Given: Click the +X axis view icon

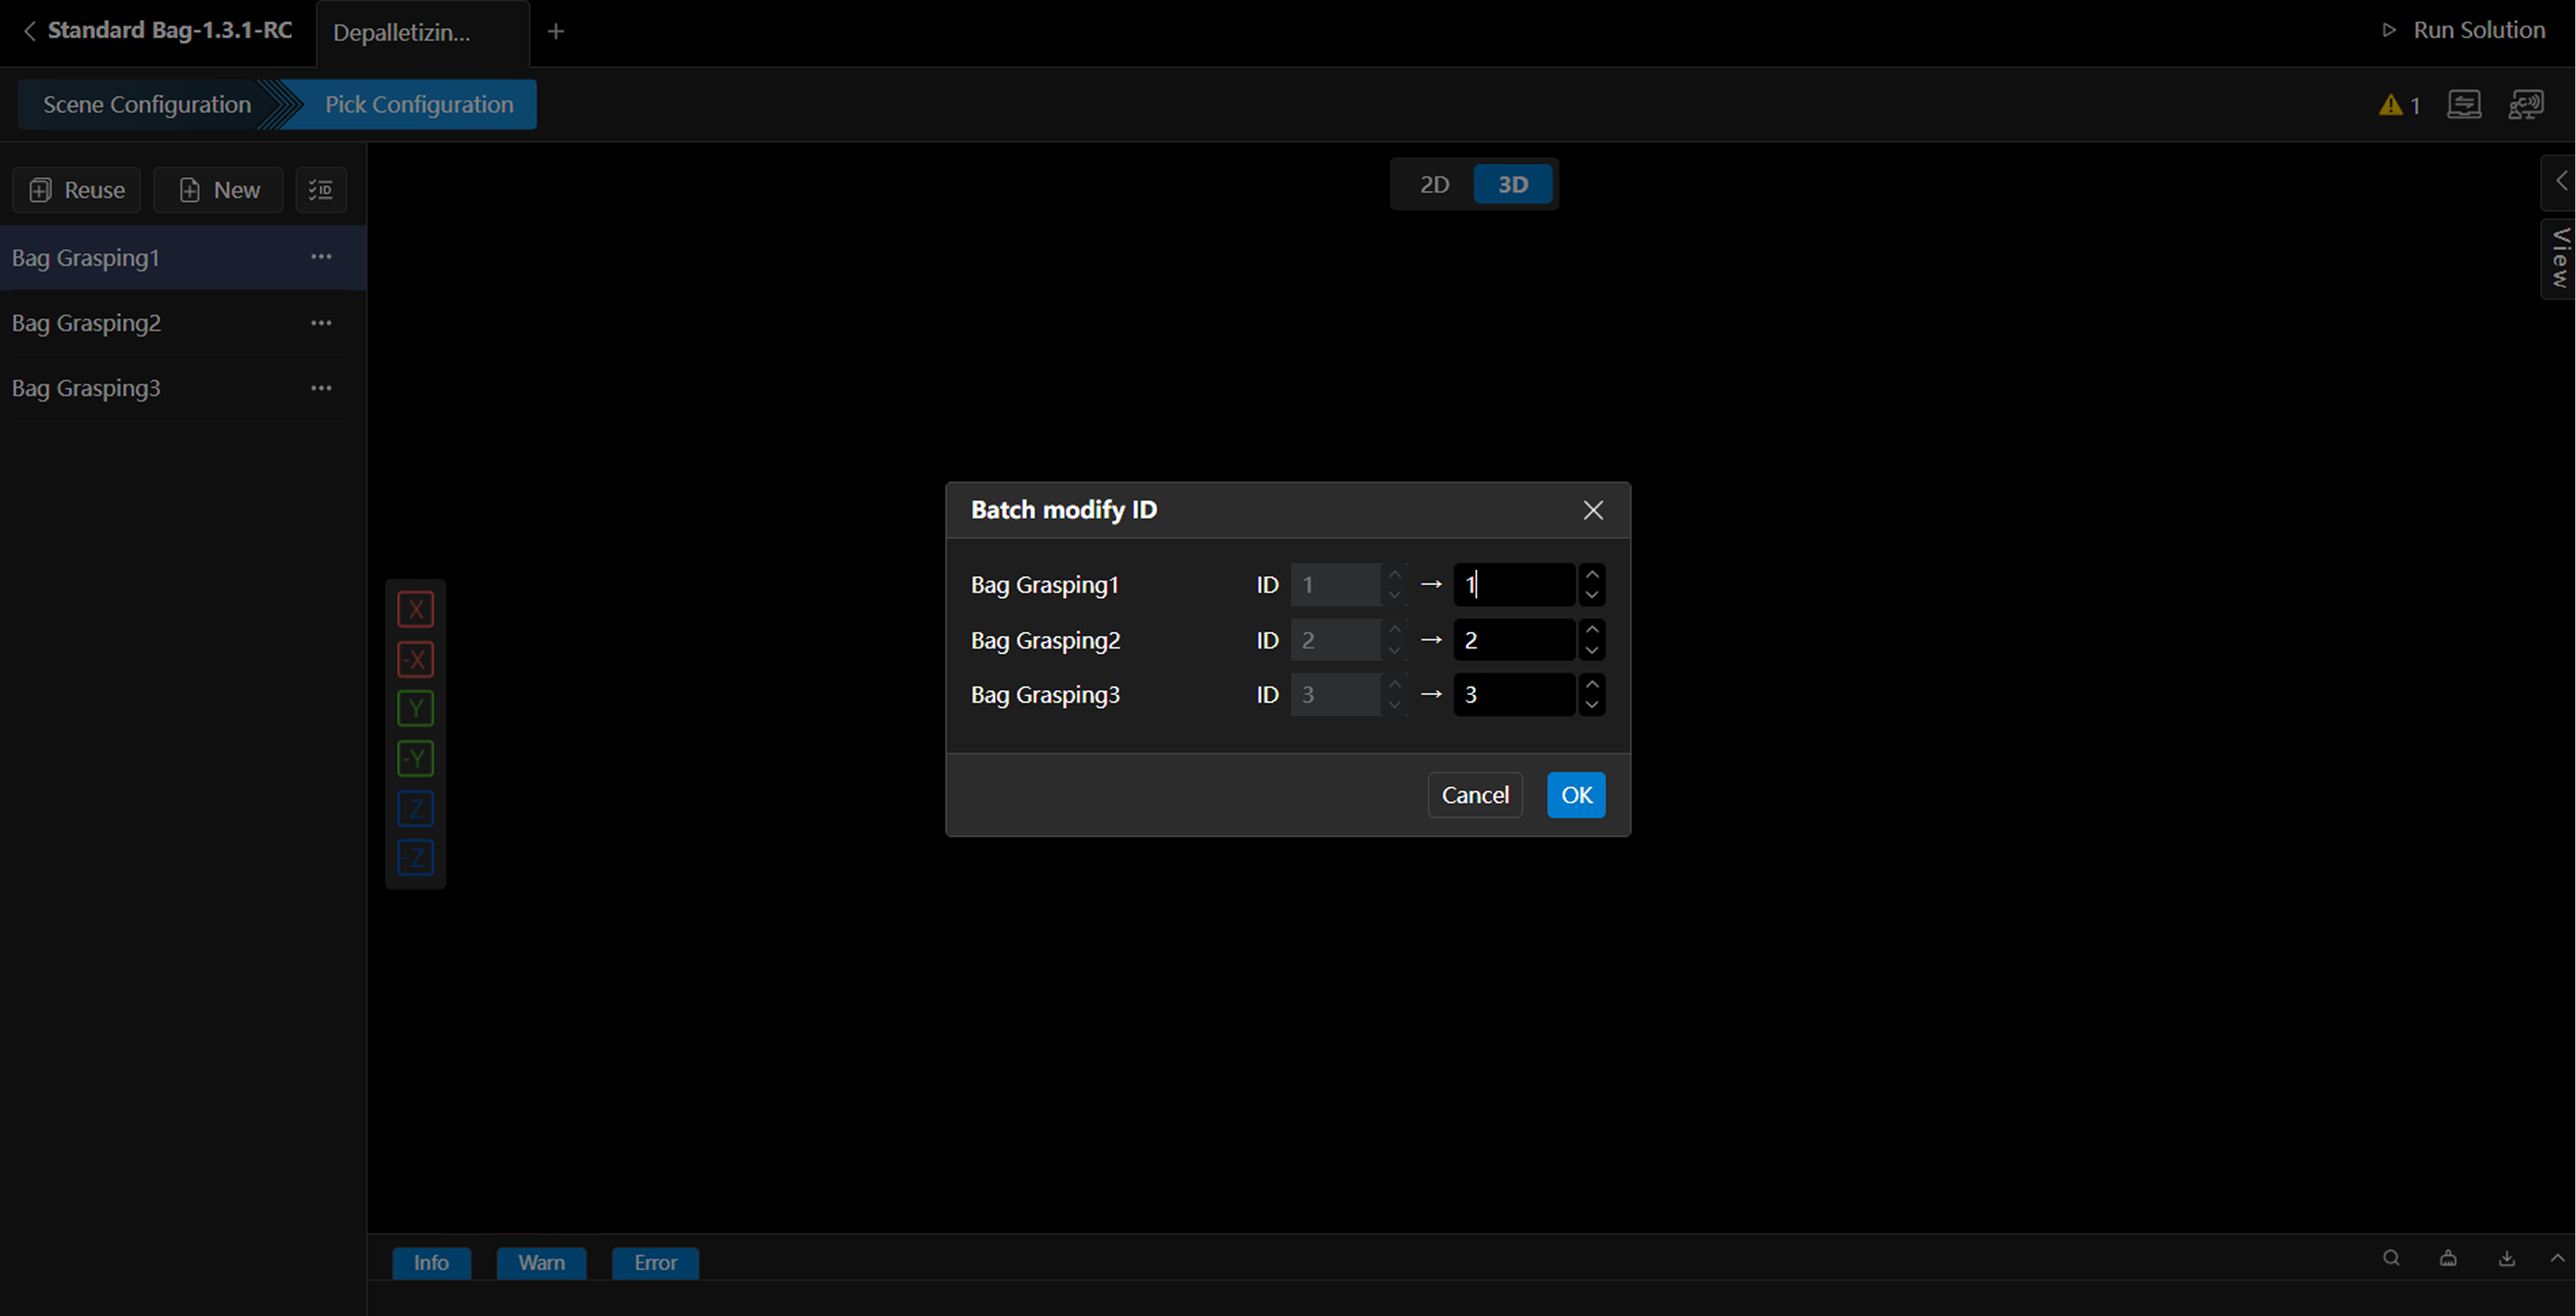Looking at the screenshot, I should click(x=415, y=609).
